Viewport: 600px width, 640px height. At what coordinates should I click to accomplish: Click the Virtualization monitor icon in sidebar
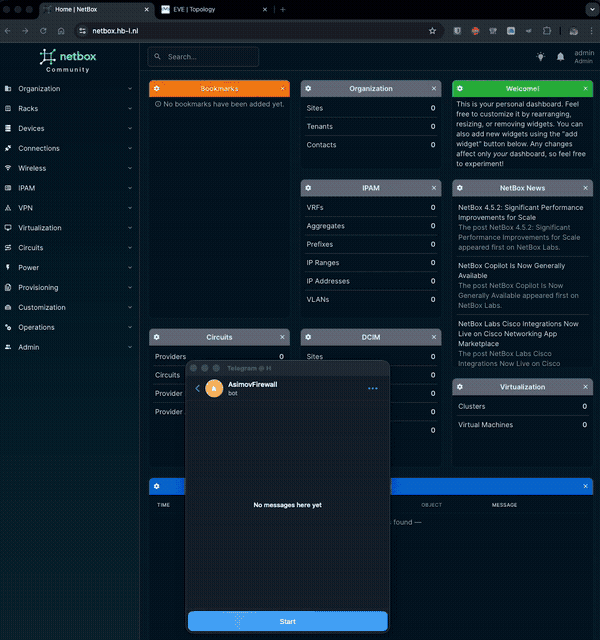[x=8, y=228]
